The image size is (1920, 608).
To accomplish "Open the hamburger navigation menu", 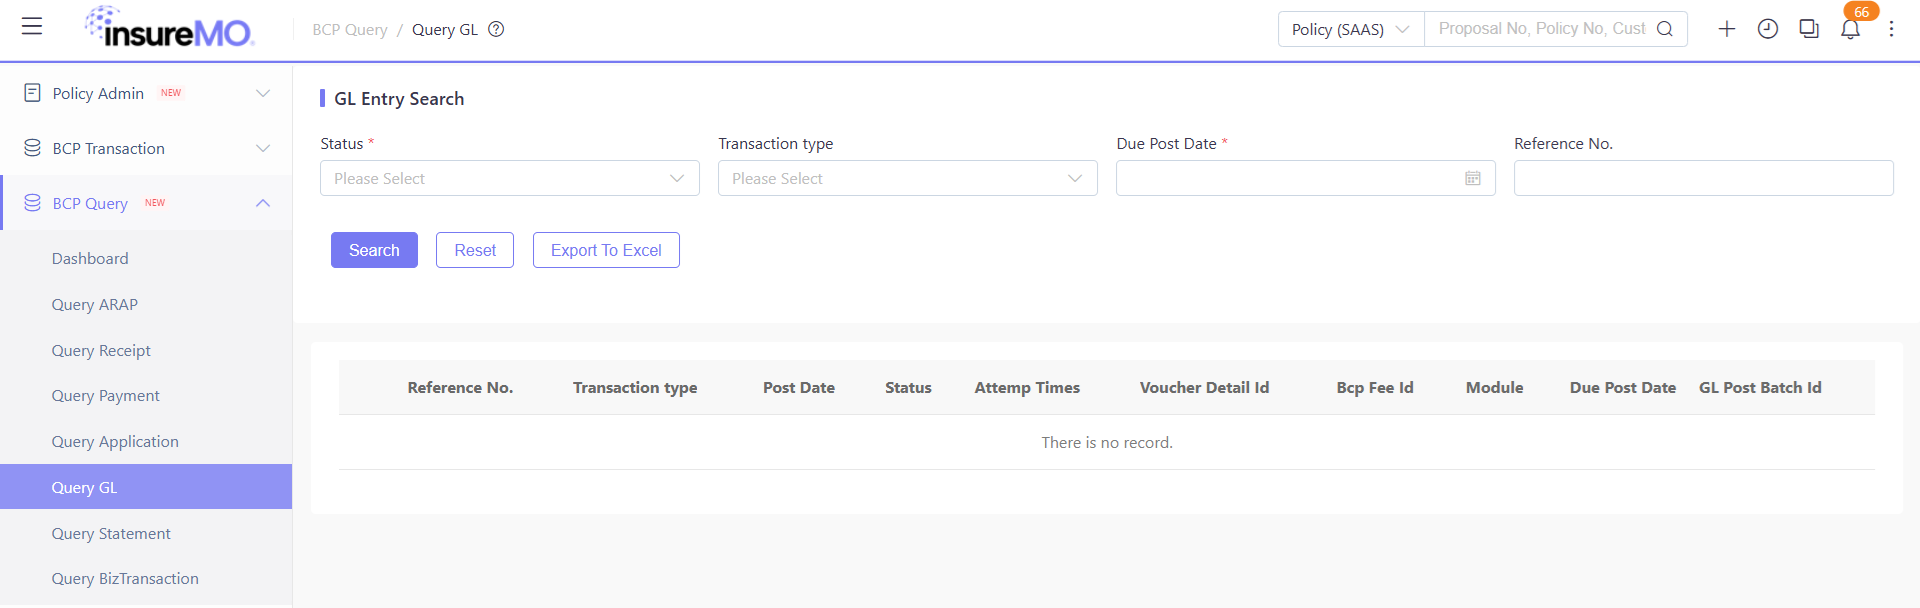I will coord(32,27).
